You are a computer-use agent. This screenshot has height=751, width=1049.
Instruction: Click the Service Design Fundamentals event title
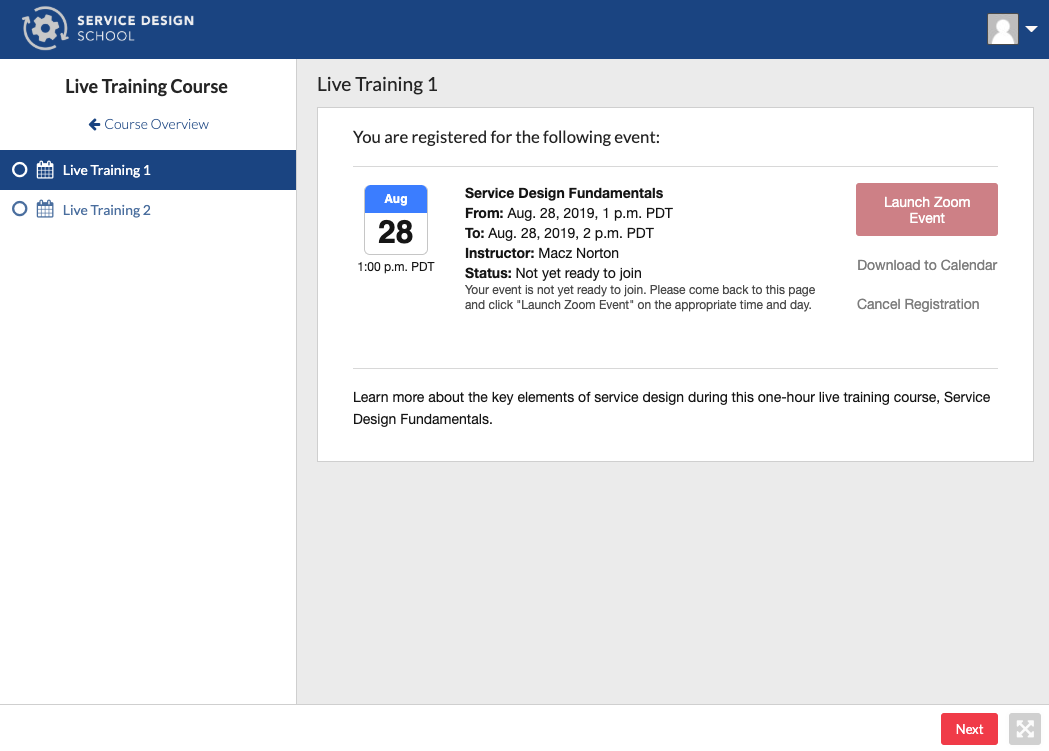(x=564, y=193)
